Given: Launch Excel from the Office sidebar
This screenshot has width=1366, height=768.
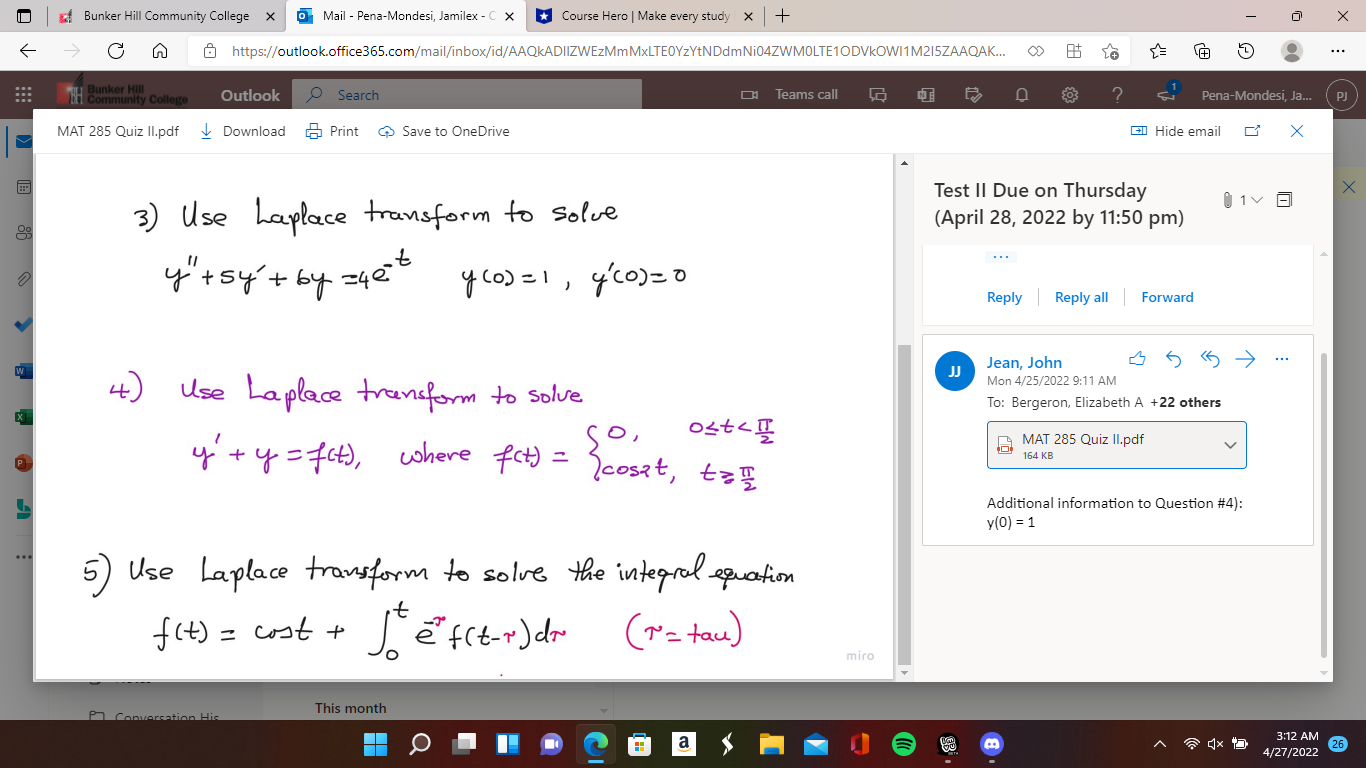Looking at the screenshot, I should (25, 416).
